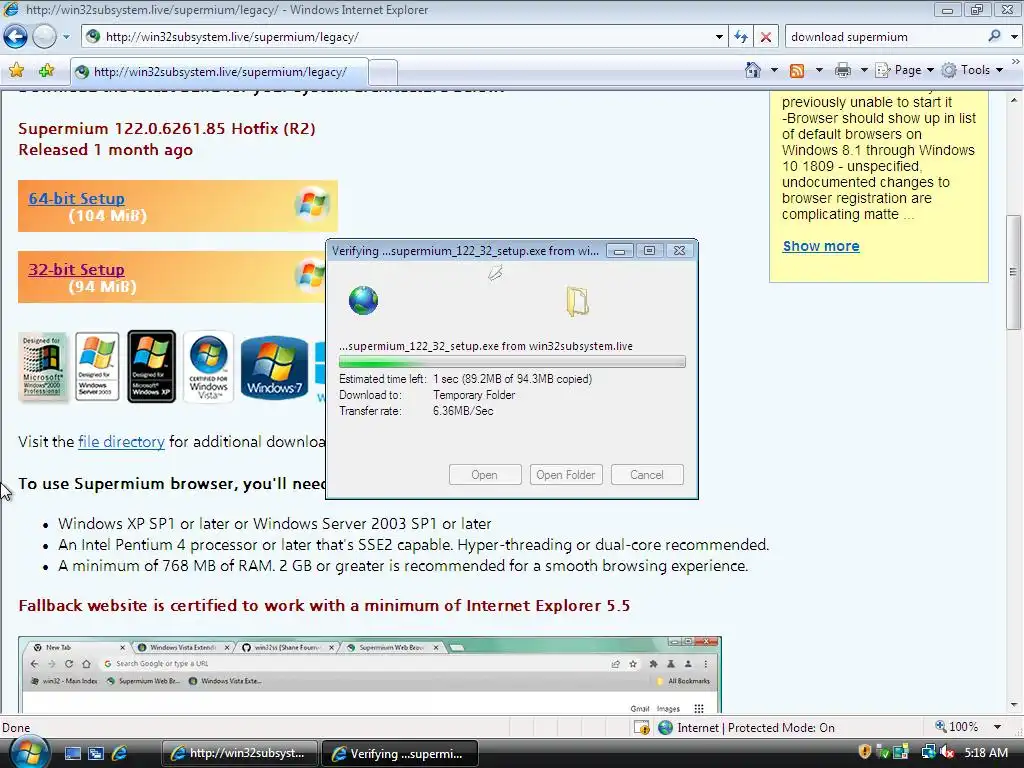Click the 64-bit Setup download link
The height and width of the screenshot is (768, 1024).
tap(76, 199)
